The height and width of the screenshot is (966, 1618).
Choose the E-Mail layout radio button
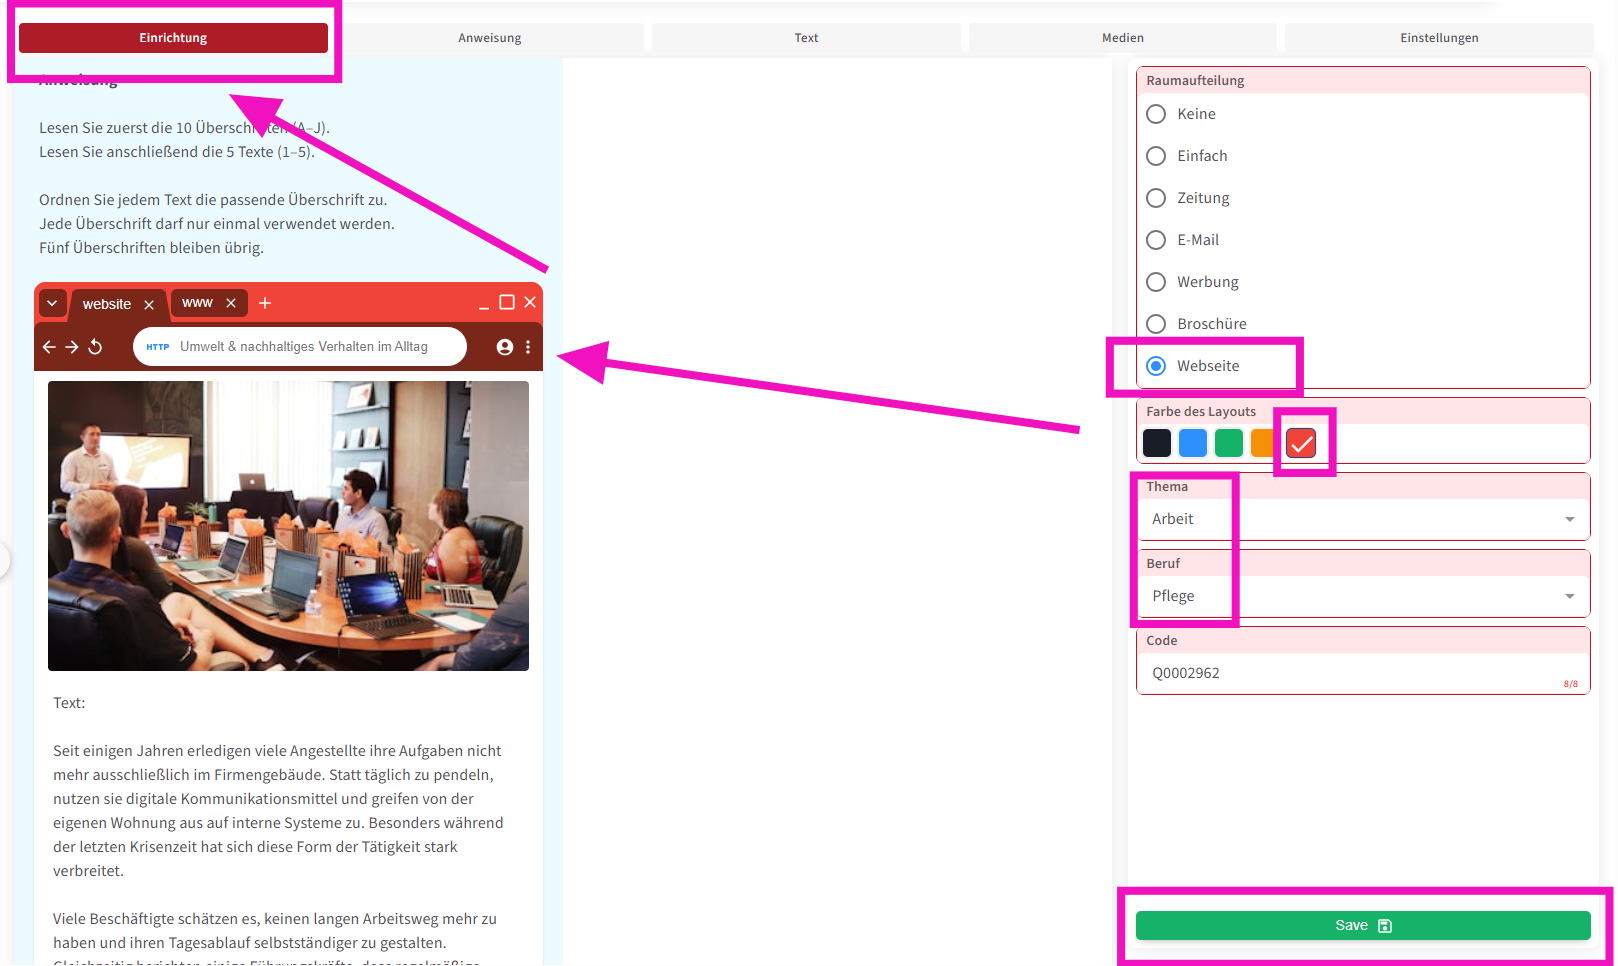coord(1156,240)
